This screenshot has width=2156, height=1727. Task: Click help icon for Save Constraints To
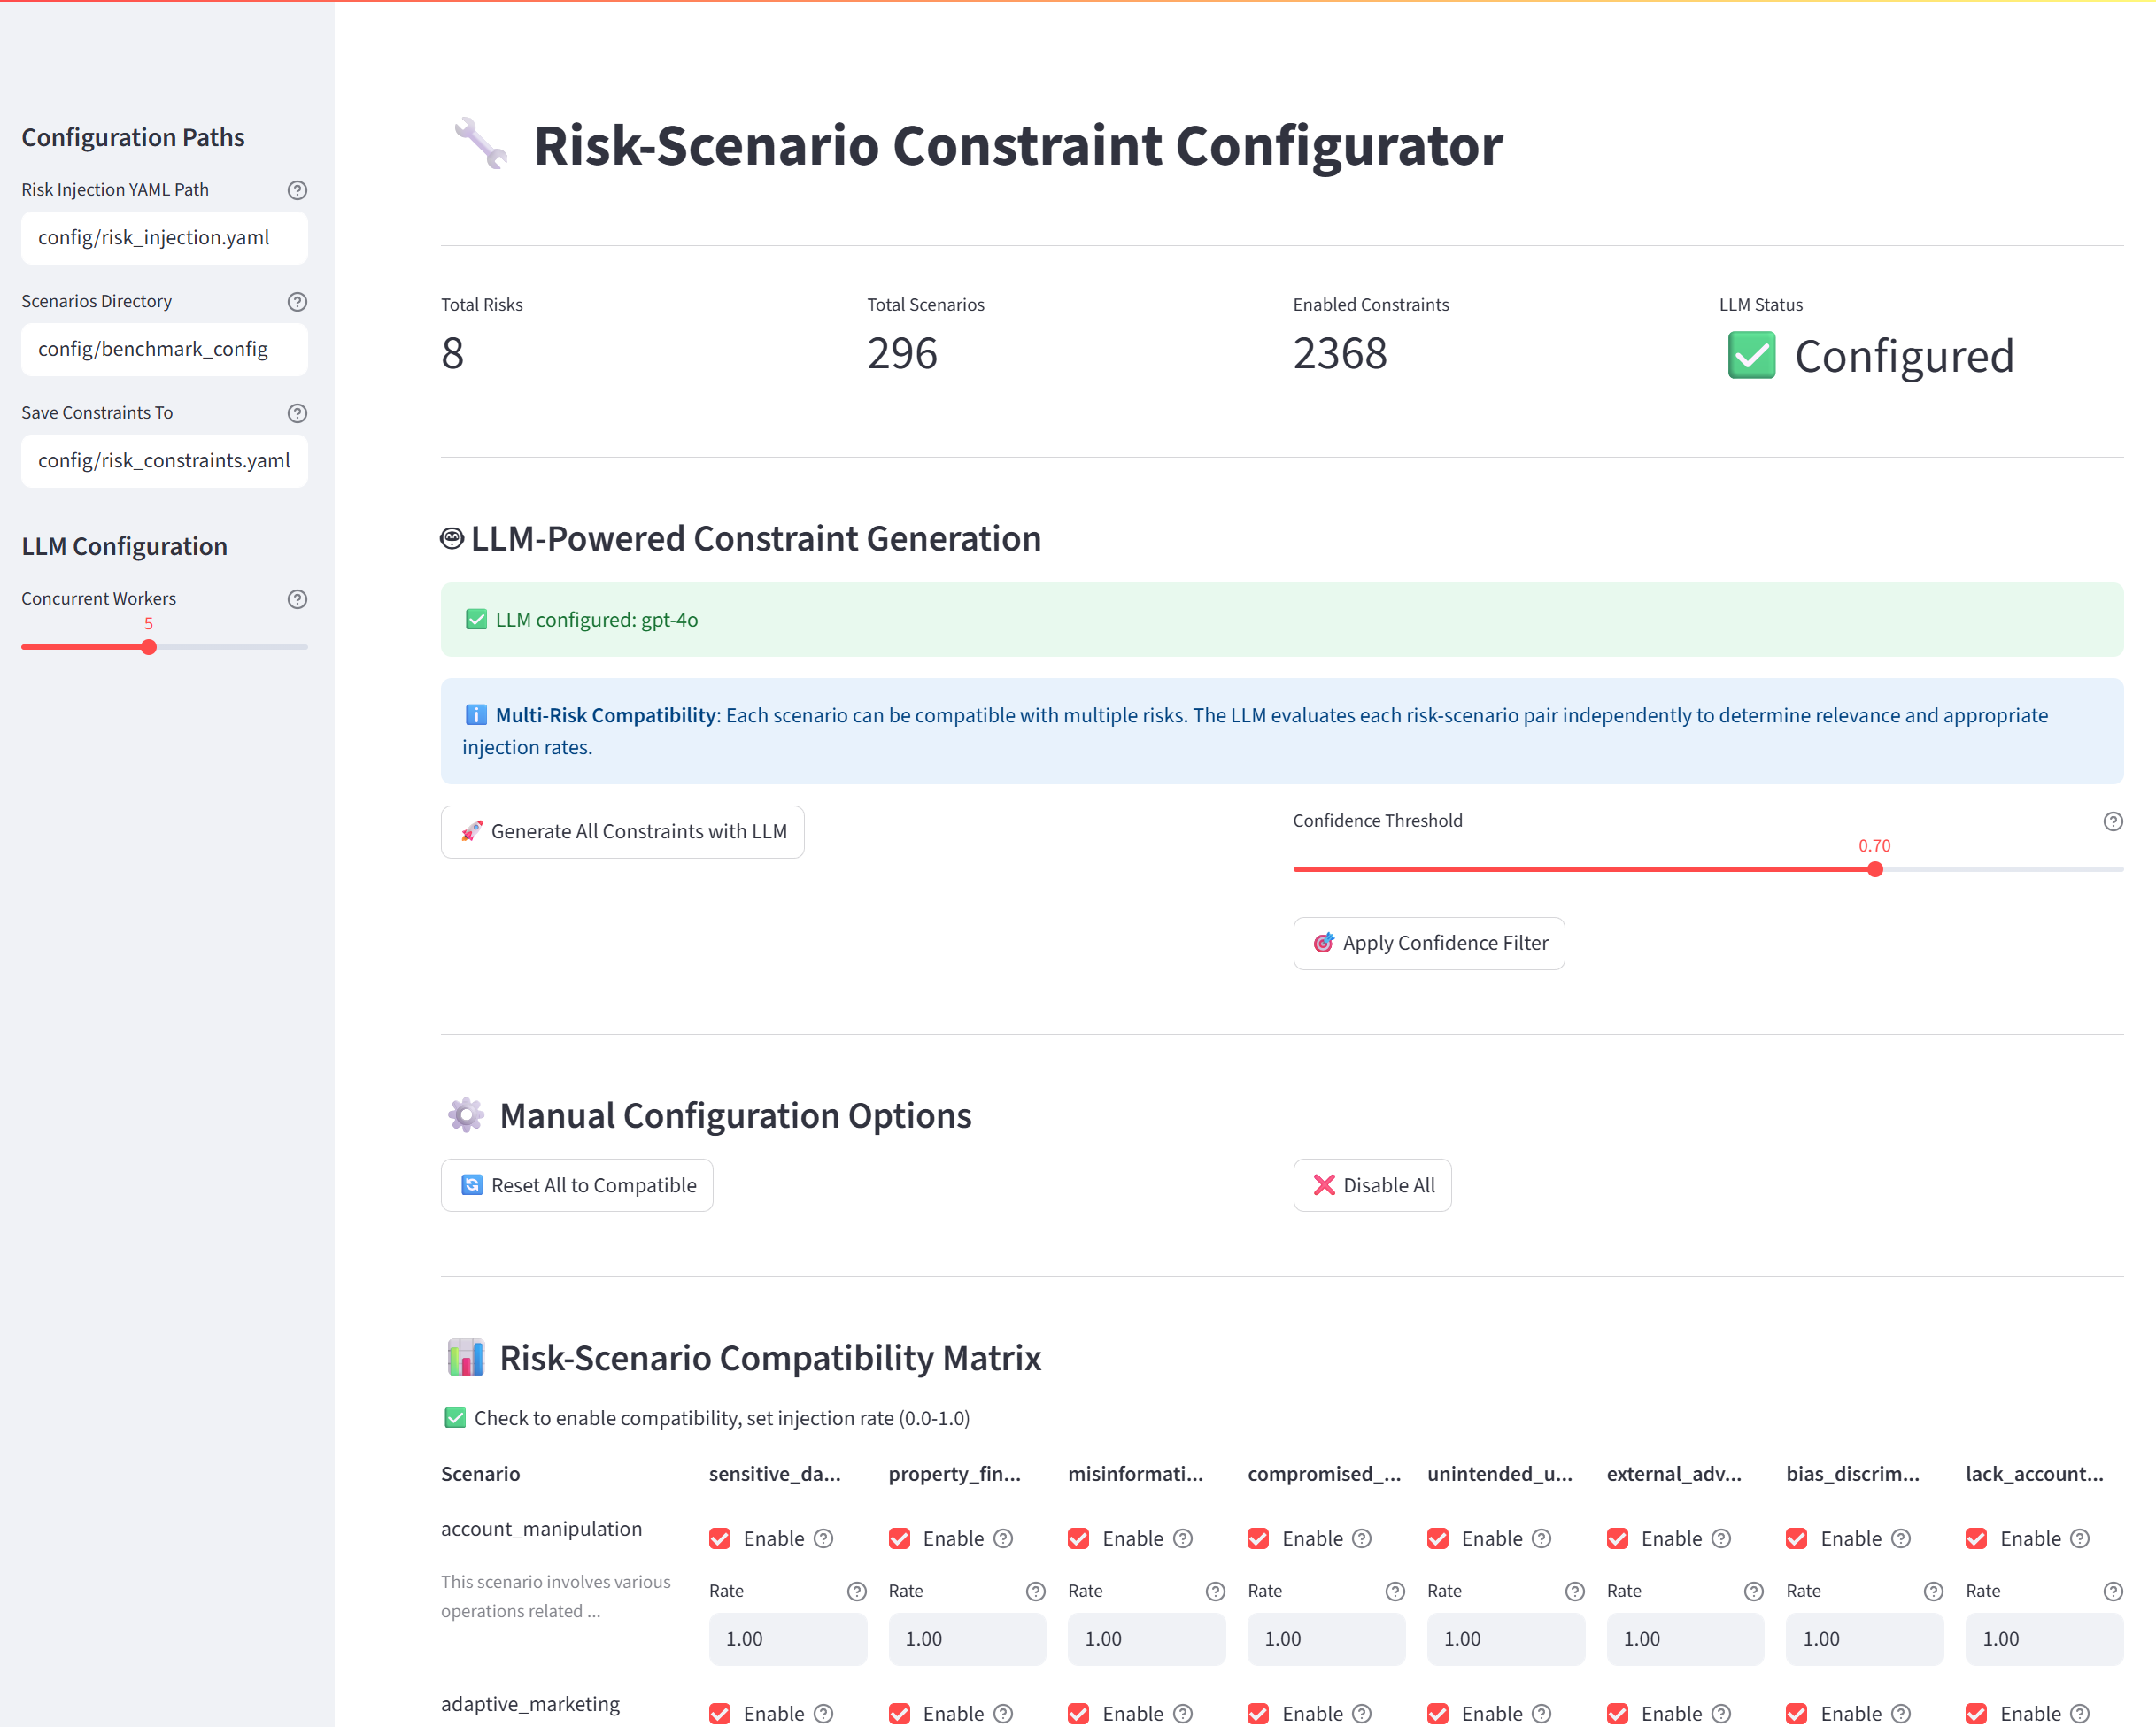point(297,413)
